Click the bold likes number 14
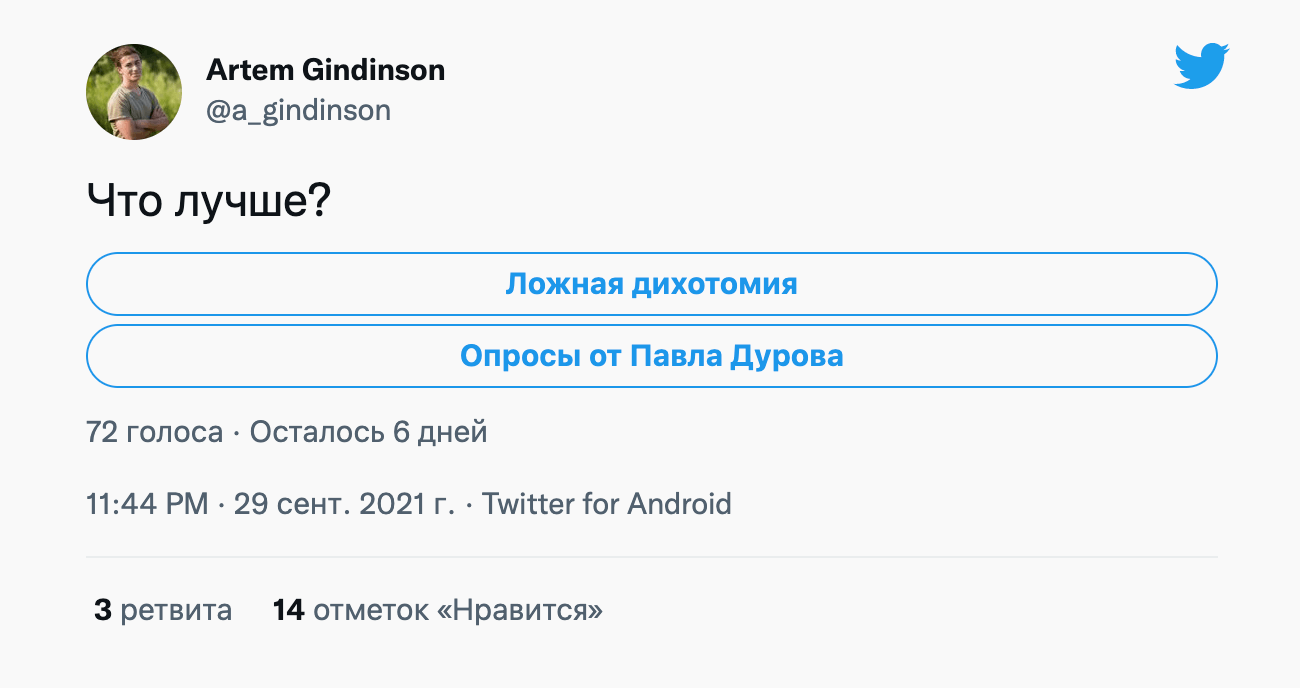This screenshot has height=688, width=1300. pos(288,610)
